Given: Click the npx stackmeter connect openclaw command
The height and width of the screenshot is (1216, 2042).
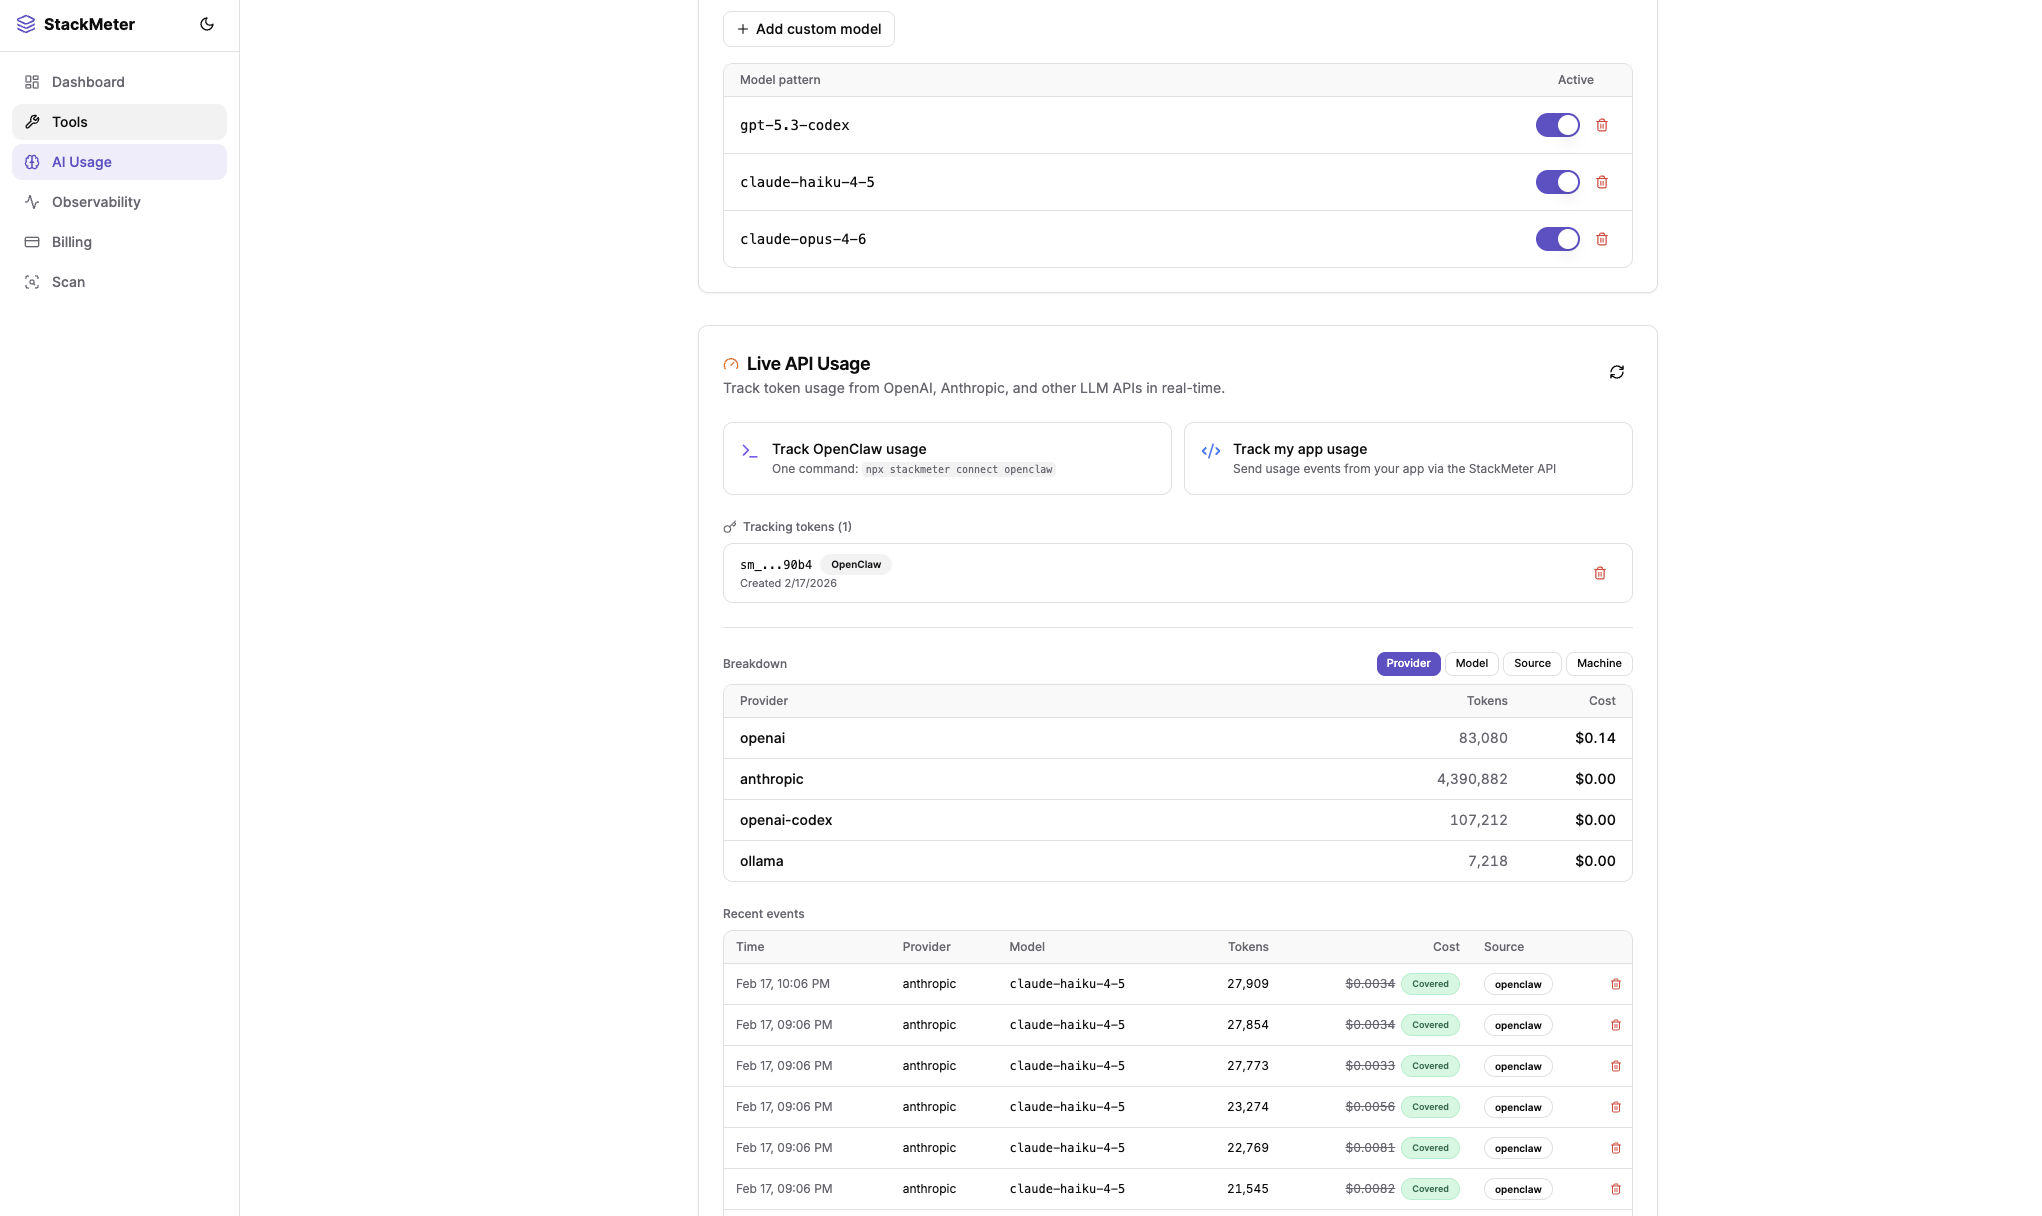Looking at the screenshot, I should [958, 469].
